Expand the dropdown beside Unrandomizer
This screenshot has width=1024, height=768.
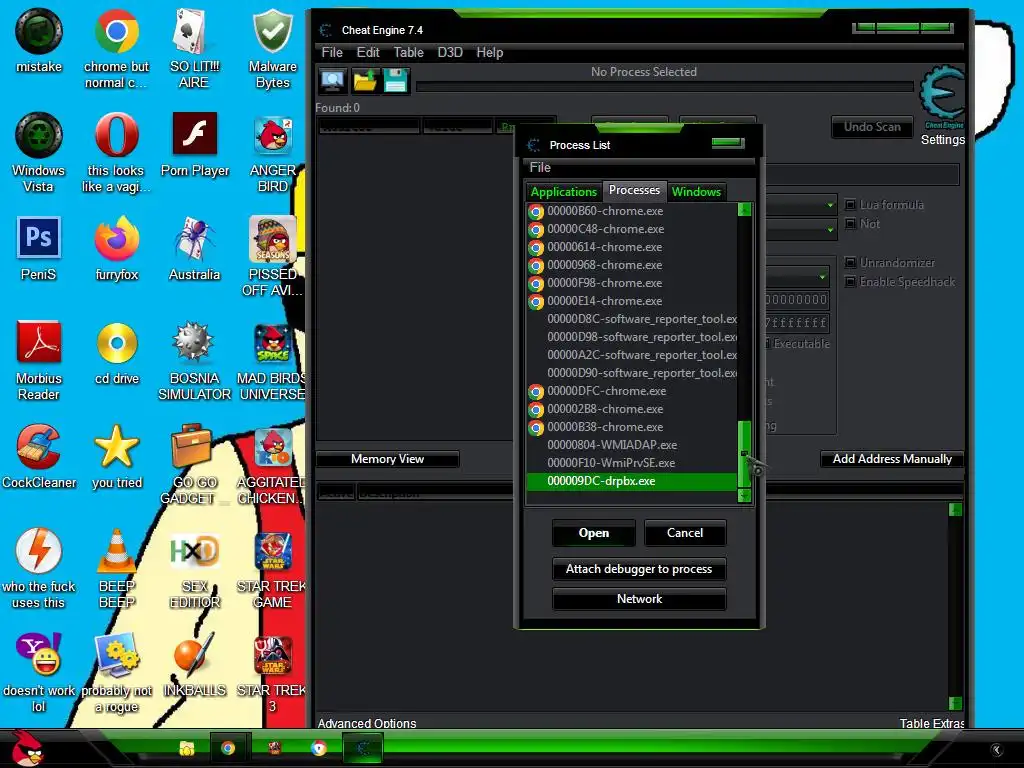[822, 277]
